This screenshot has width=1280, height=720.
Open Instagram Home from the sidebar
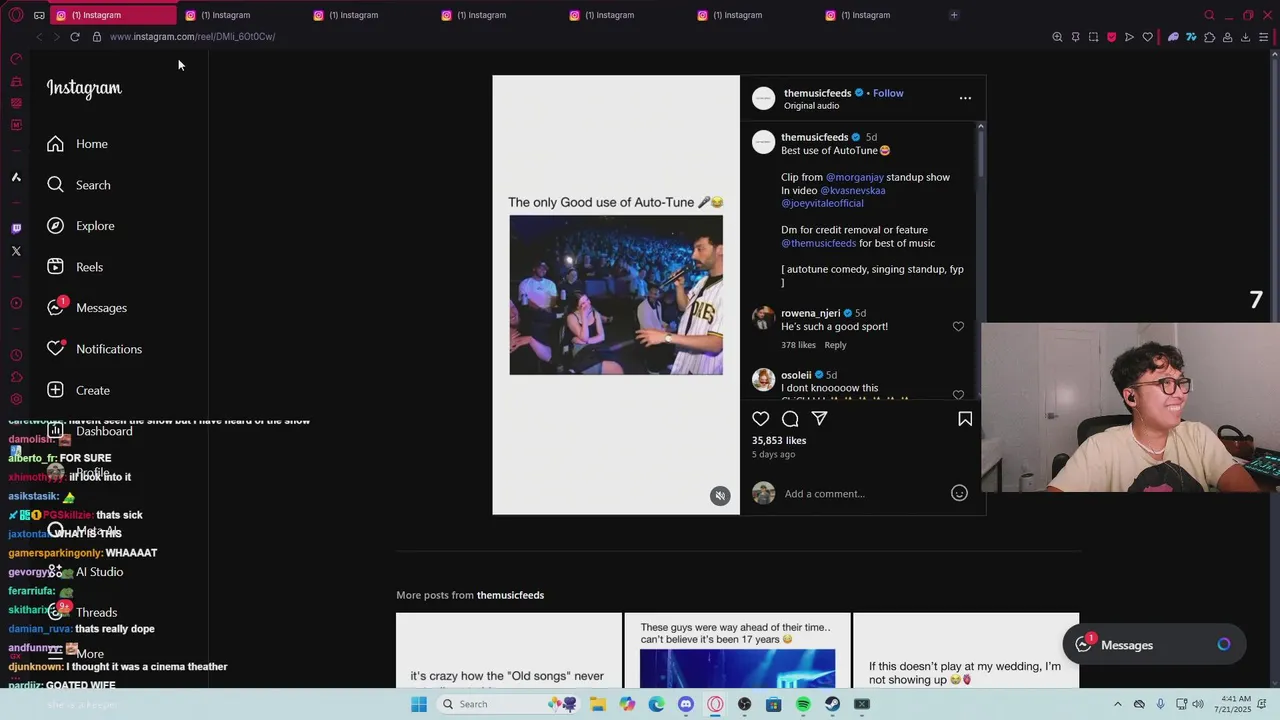pos(77,144)
